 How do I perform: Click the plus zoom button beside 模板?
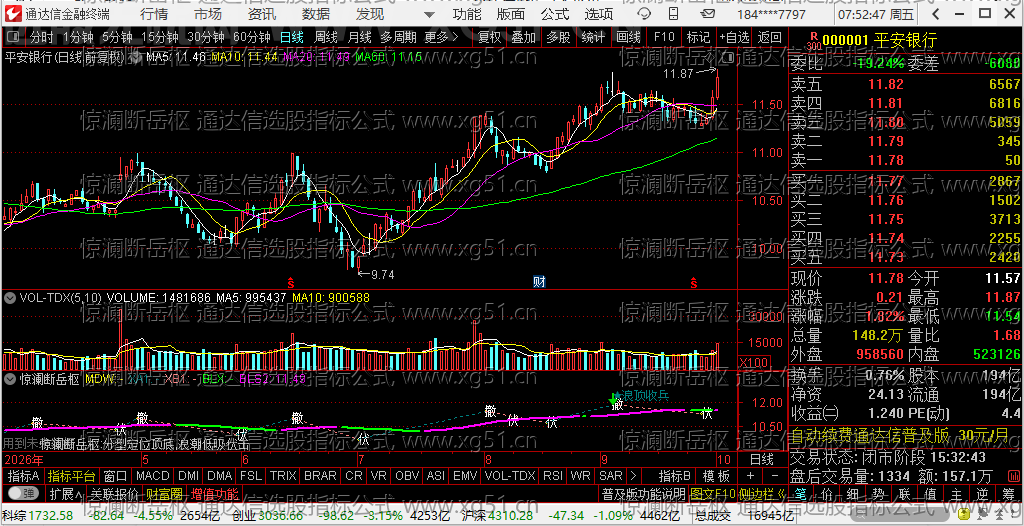750,475
